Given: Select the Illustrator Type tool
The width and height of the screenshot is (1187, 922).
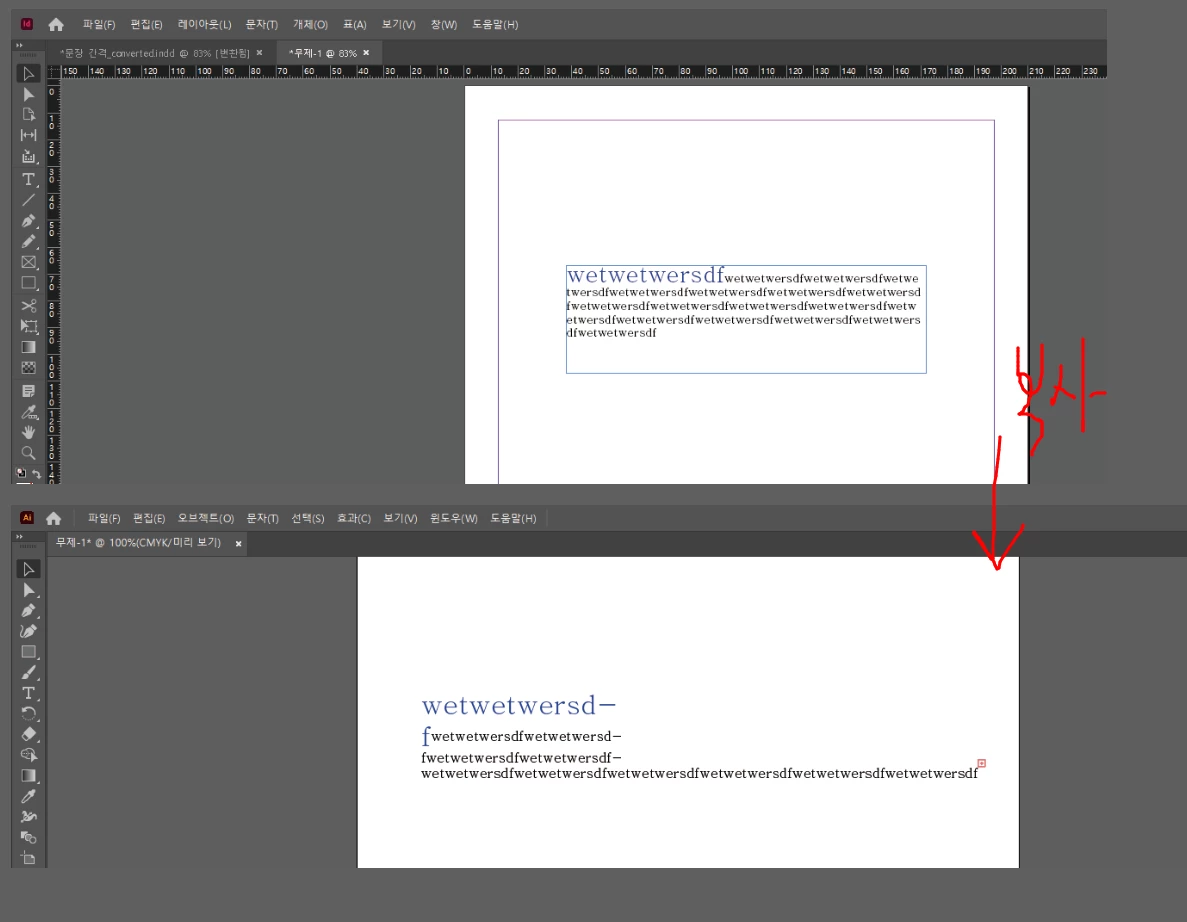Looking at the screenshot, I should tap(28, 693).
